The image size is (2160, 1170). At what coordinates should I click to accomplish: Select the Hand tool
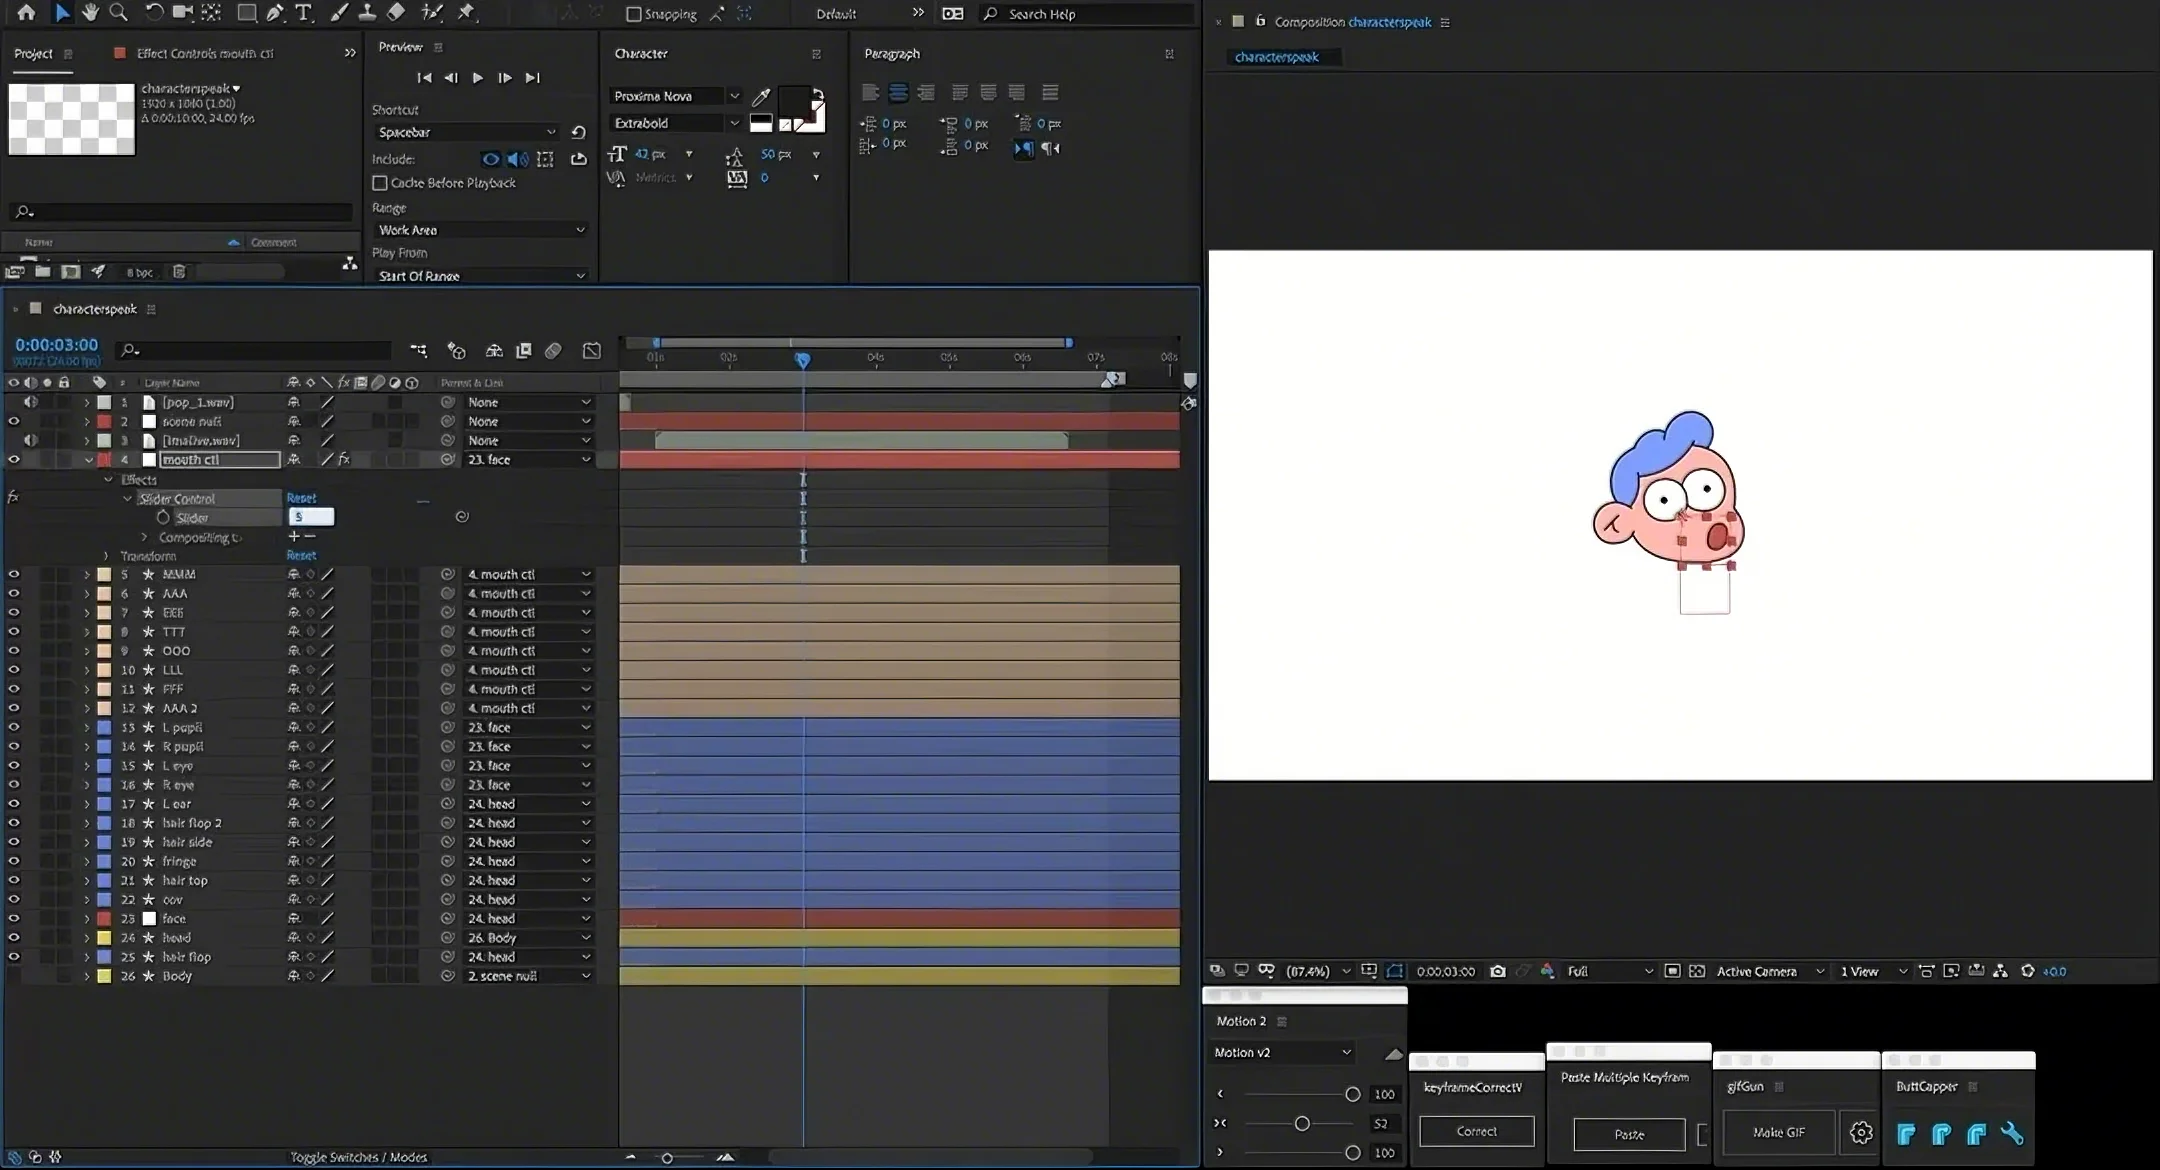[x=90, y=12]
